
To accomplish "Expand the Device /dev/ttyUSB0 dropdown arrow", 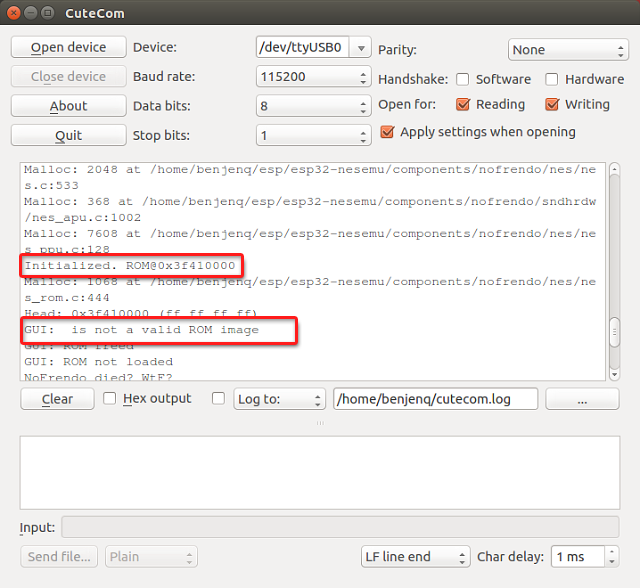I will tap(361, 48).
